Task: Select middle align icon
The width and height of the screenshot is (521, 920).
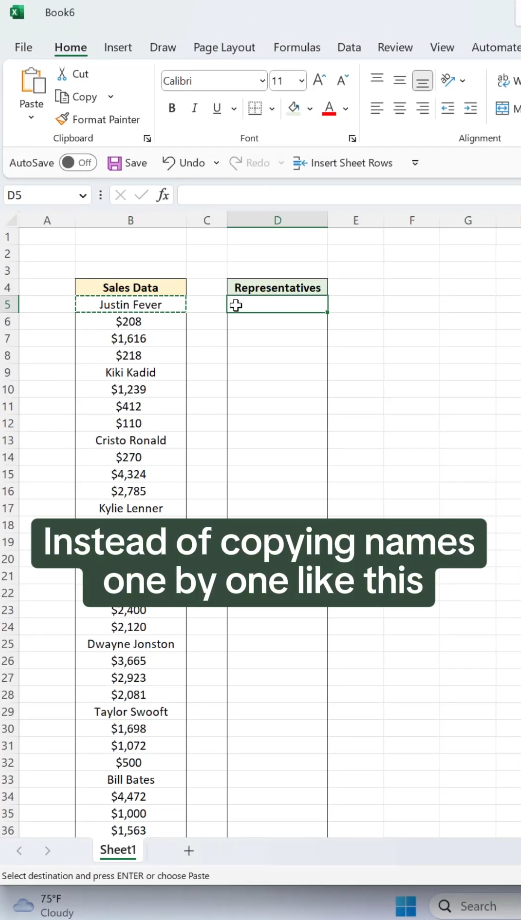Action: [400, 80]
